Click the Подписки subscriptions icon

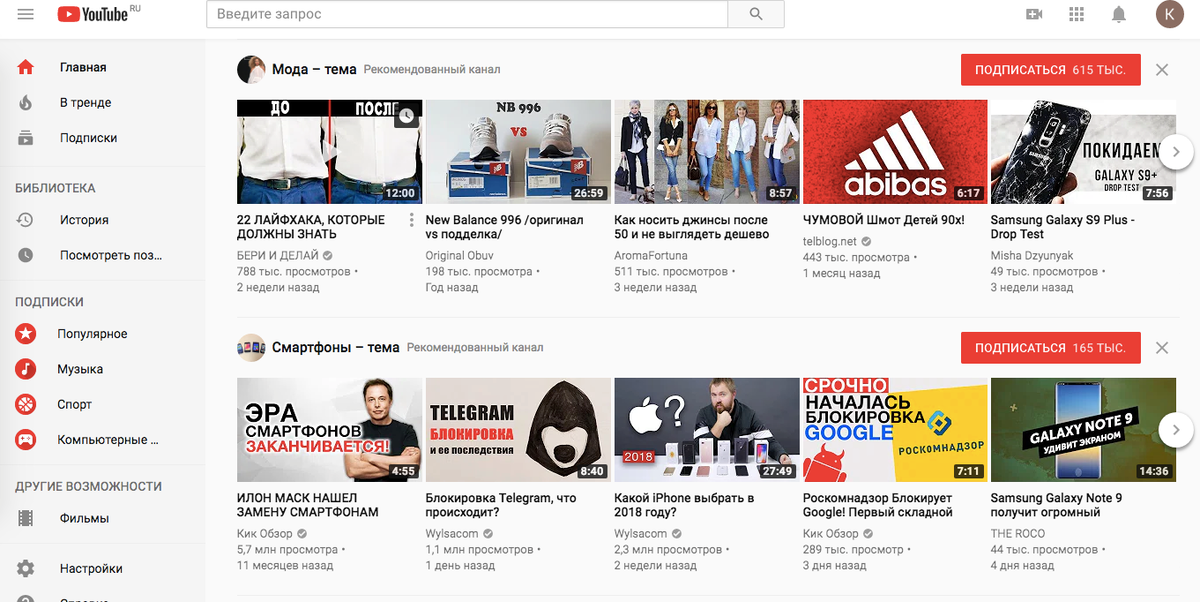point(26,138)
